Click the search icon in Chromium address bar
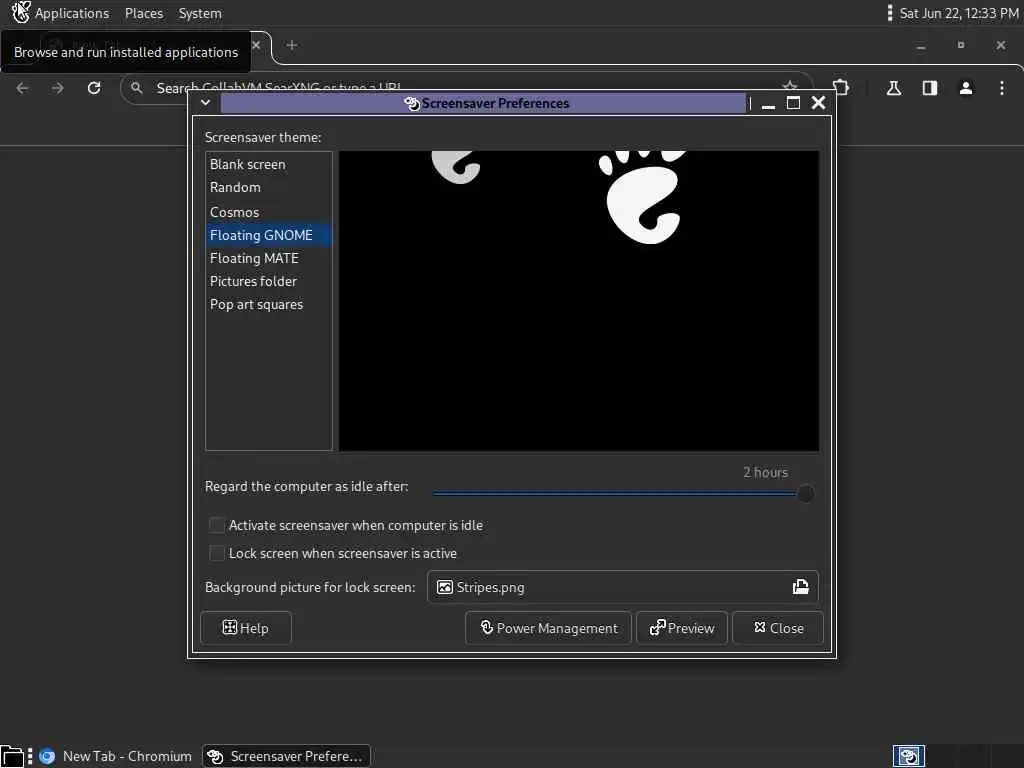 coord(136,88)
